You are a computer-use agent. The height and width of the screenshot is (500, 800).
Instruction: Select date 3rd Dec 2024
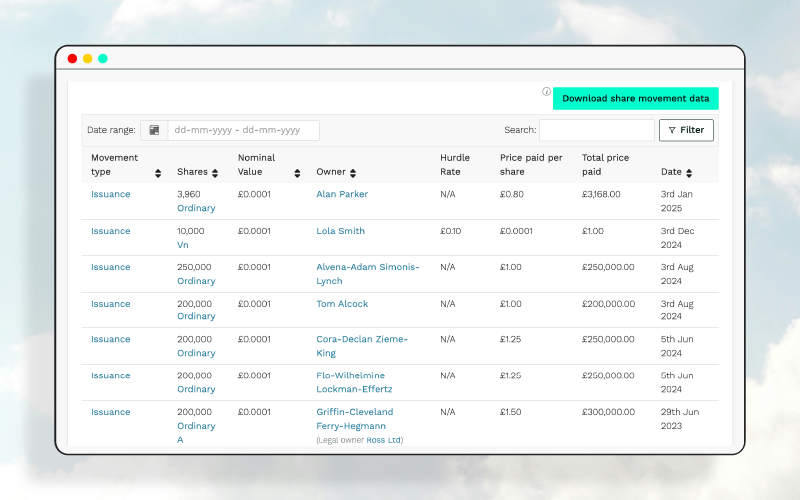click(x=677, y=238)
